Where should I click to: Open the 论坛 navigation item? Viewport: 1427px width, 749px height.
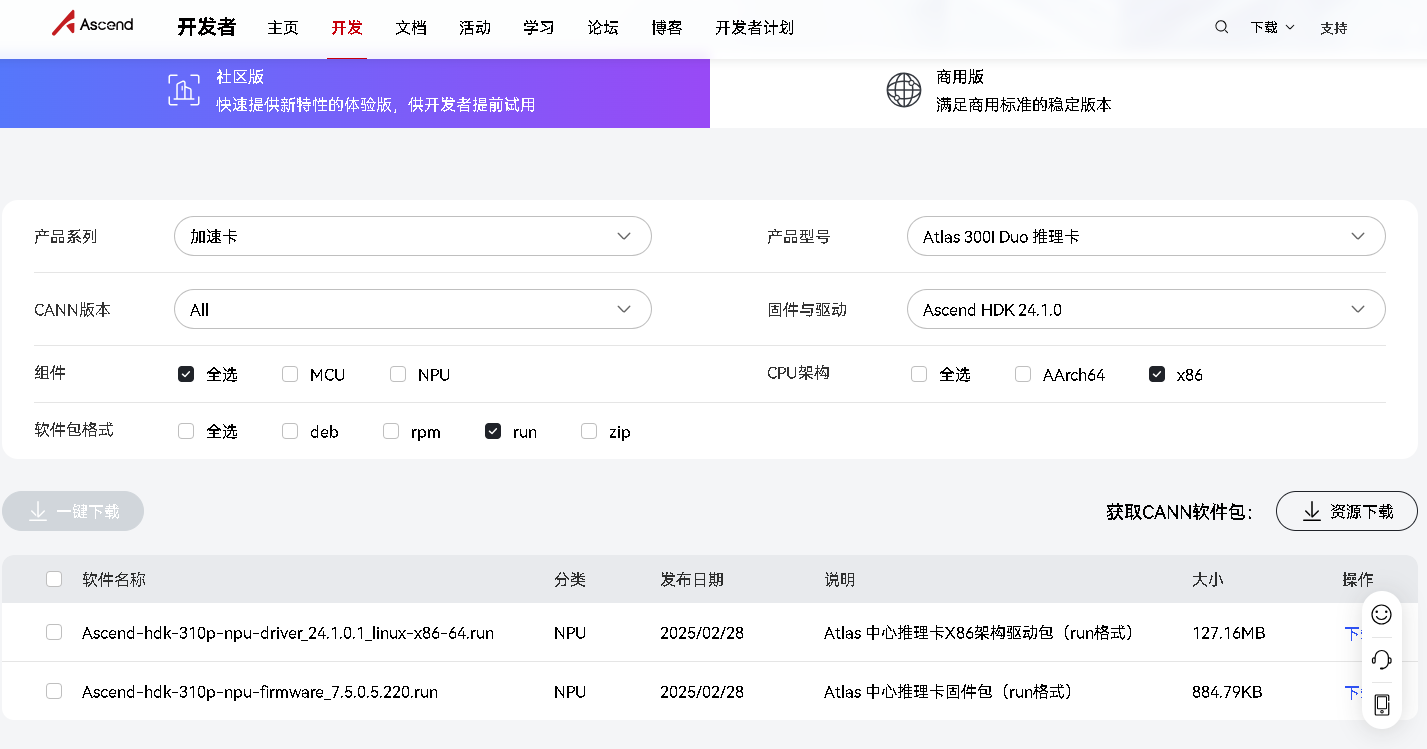(x=603, y=28)
